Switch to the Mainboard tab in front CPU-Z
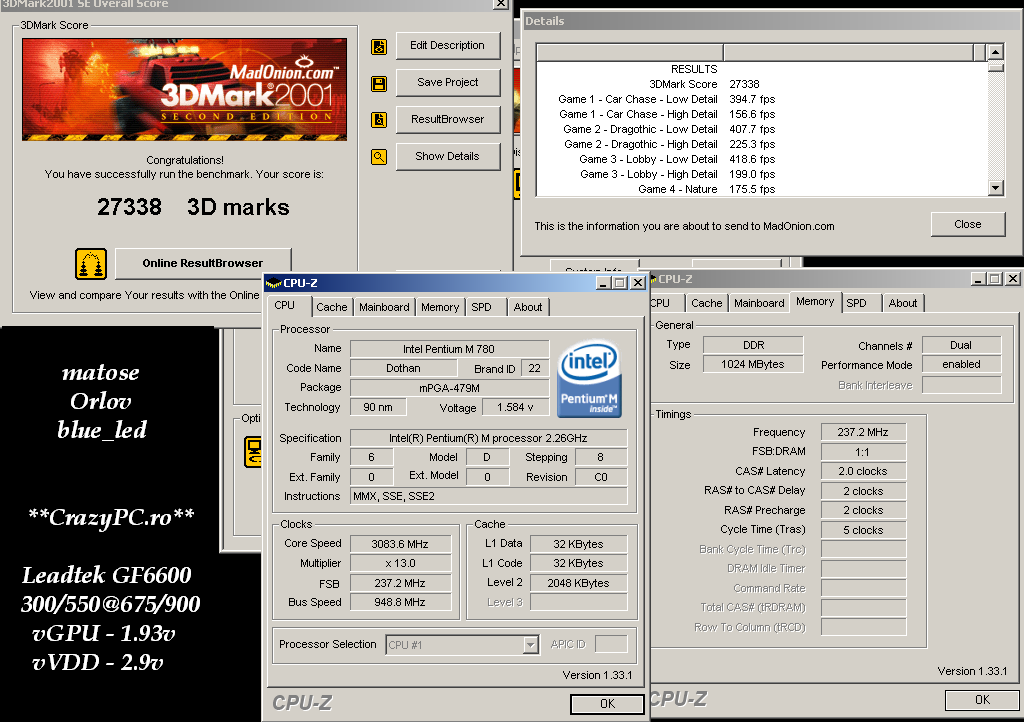This screenshot has width=1024, height=722. click(x=384, y=307)
